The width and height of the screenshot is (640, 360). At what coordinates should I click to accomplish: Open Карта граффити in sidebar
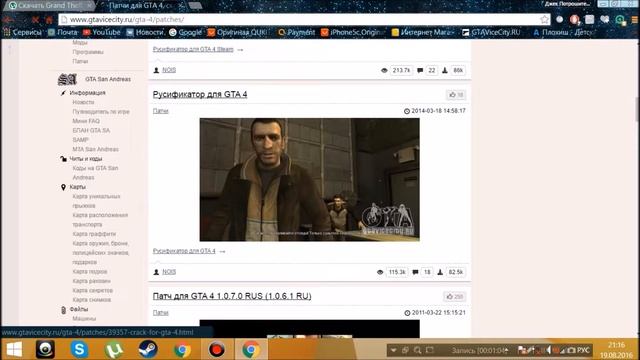[94, 234]
